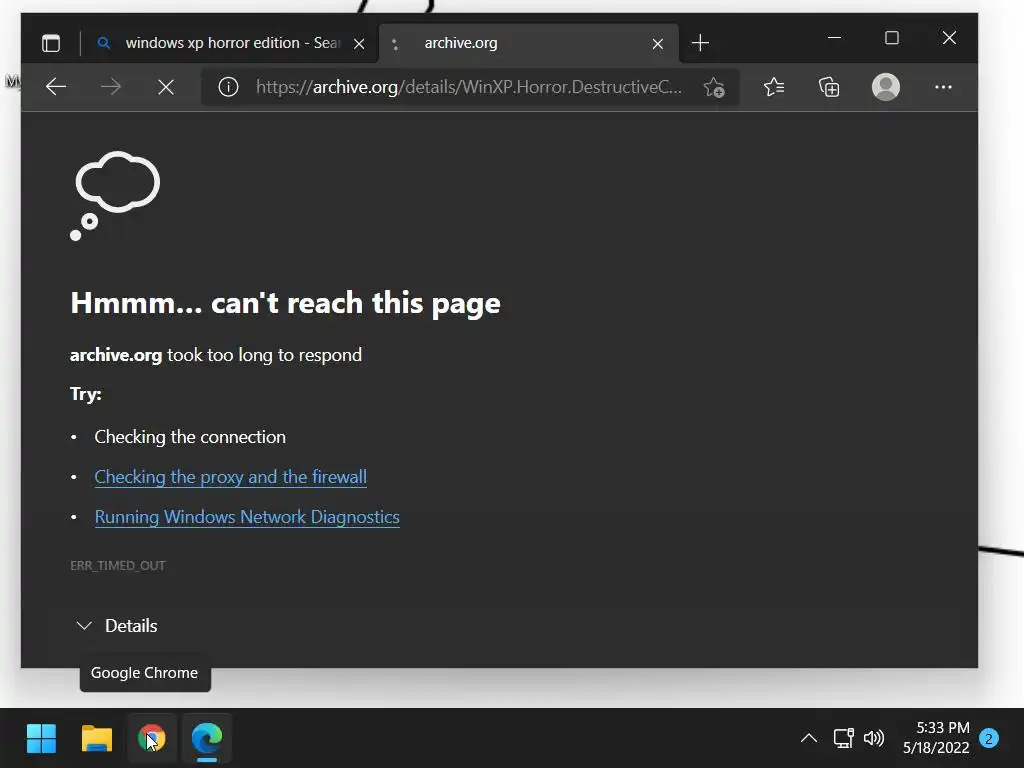Open Edge Settings and more menu
Screen dimensions: 1024x768
[x=943, y=87]
